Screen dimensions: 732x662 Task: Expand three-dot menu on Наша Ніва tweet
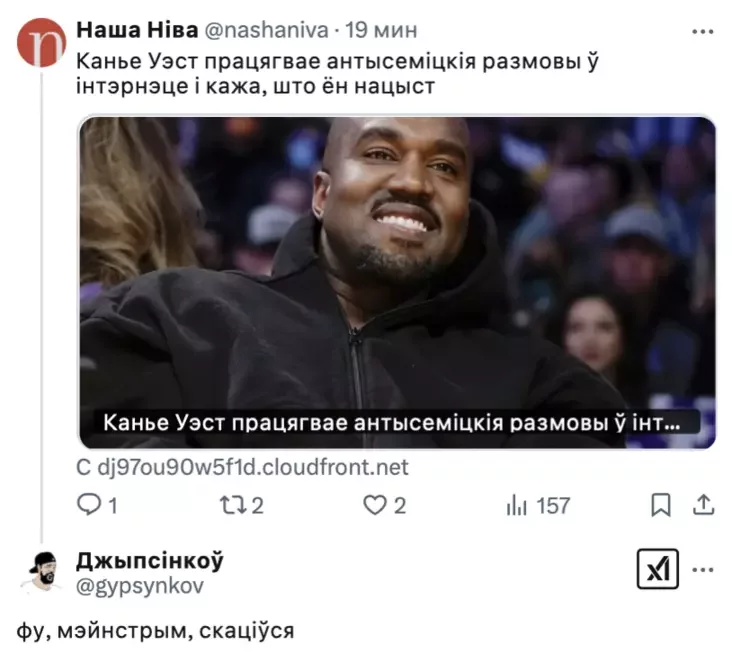coord(703,32)
